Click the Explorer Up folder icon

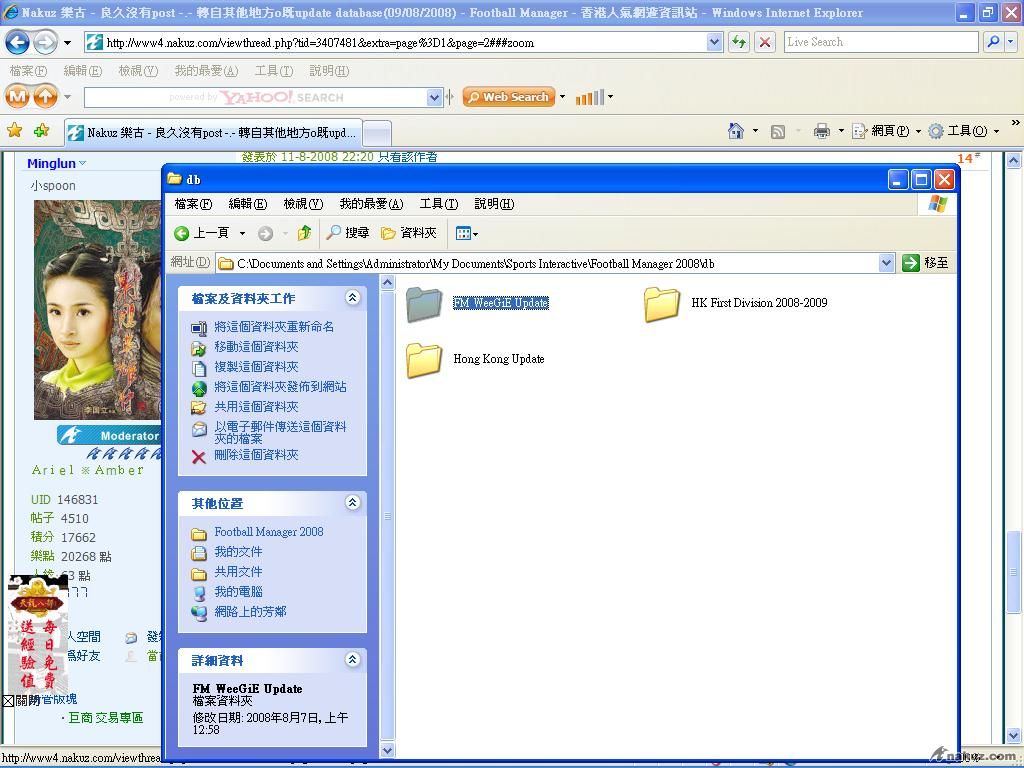(304, 233)
